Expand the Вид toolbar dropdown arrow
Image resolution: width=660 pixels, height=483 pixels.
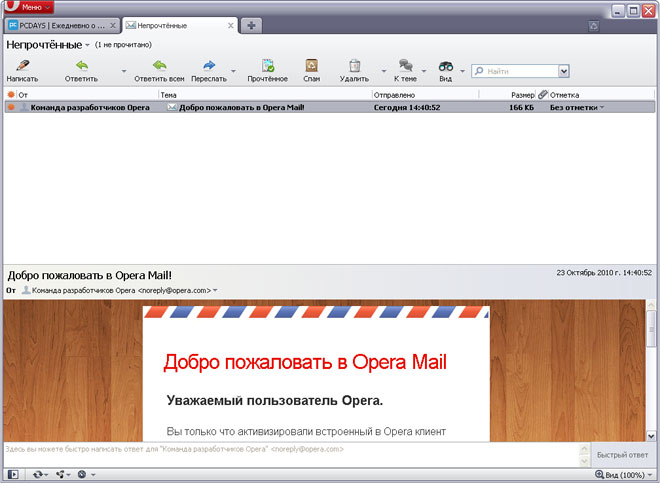click(462, 71)
